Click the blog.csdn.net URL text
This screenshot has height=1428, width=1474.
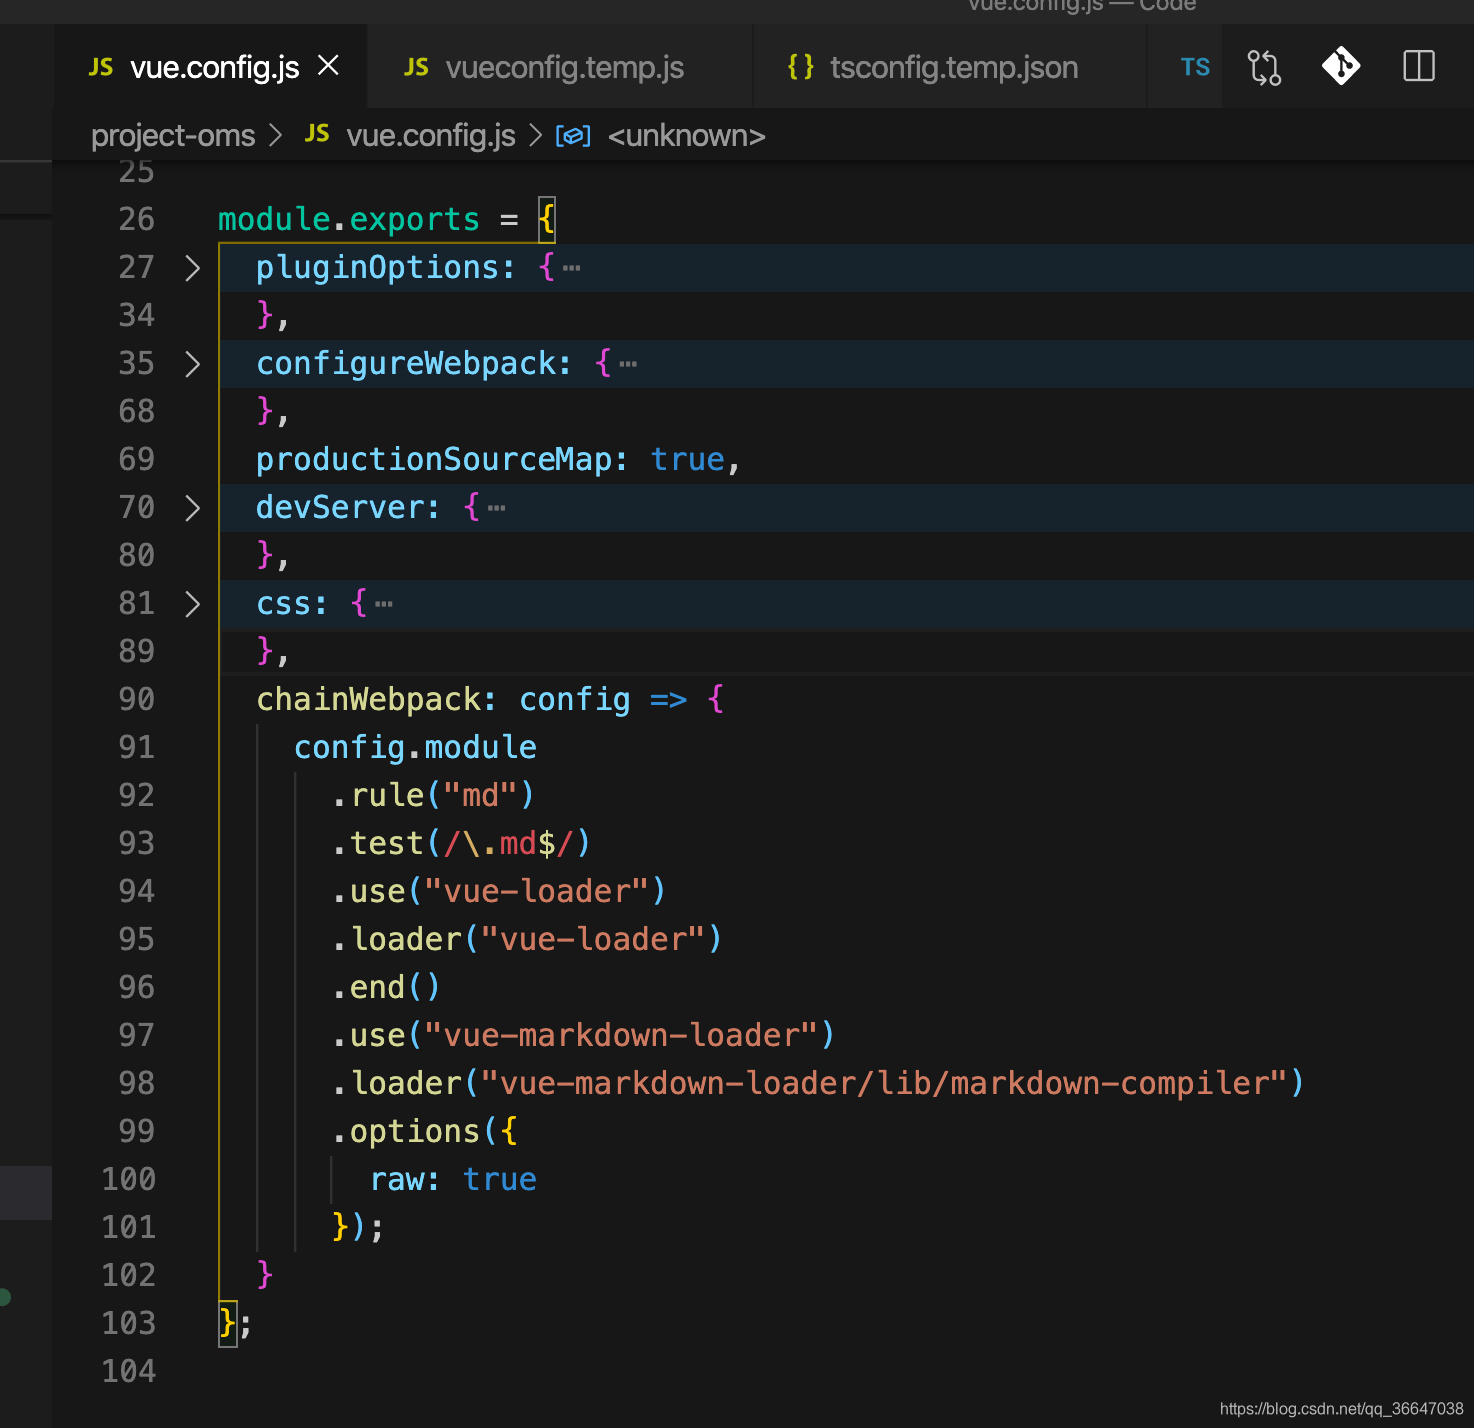coord(1342,1409)
